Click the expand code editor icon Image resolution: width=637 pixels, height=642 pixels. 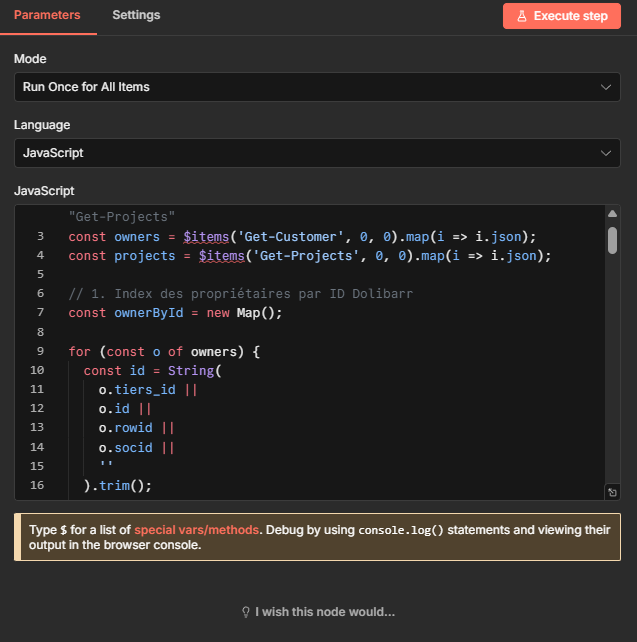[x=612, y=492]
